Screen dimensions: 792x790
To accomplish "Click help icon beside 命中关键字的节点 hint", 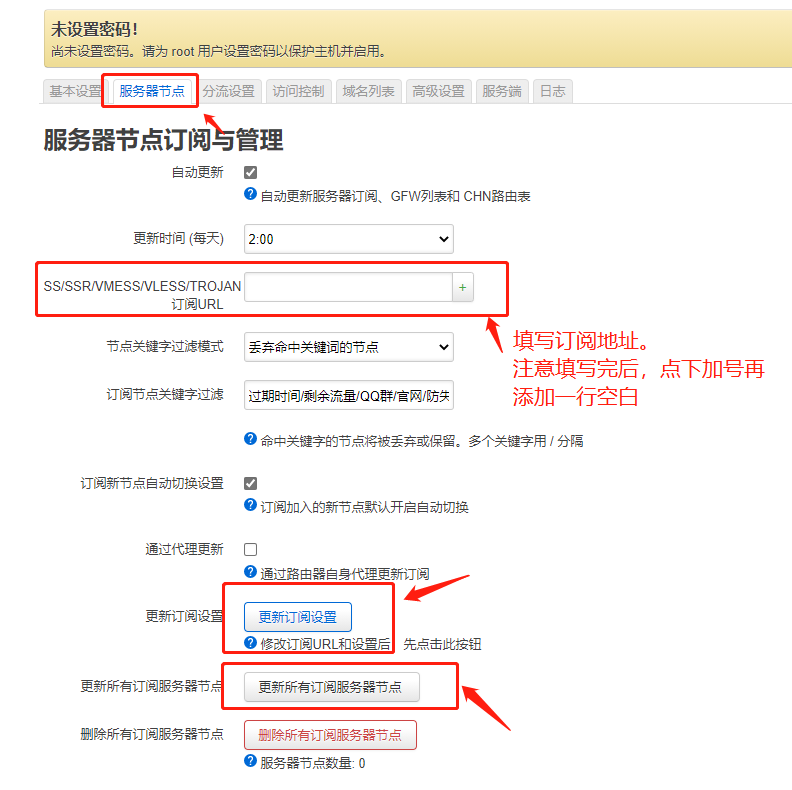I will 250,439.
